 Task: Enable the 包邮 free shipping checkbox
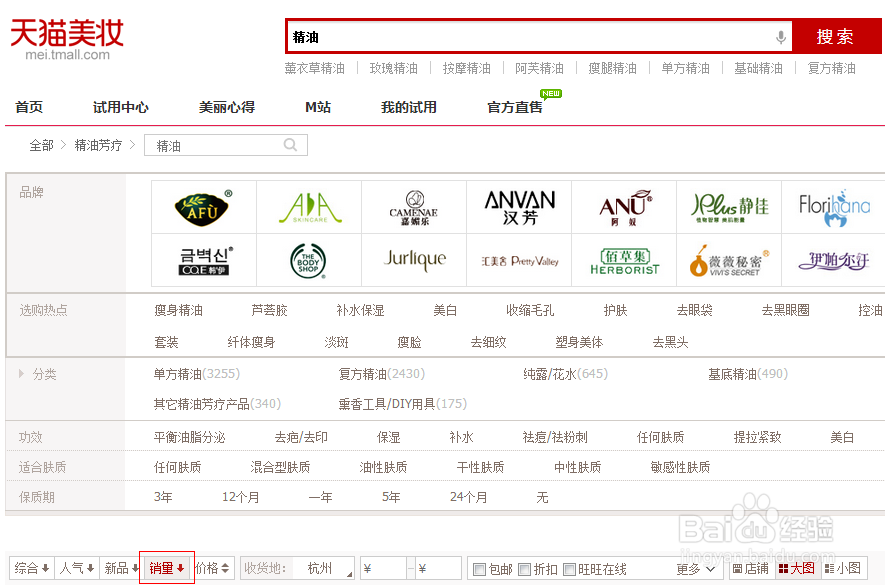(479, 570)
